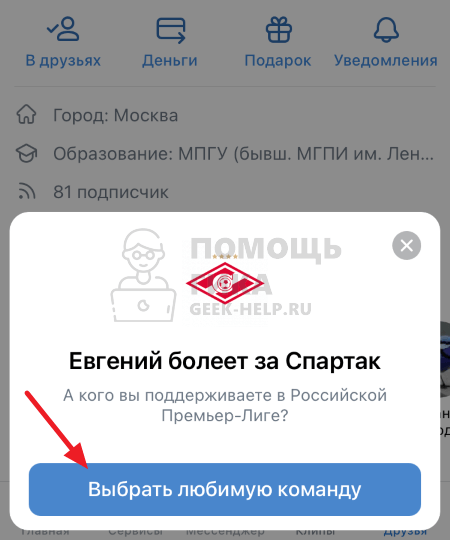Click Выбрать любимую команду button
This screenshot has width=450, height=540.
point(225,489)
